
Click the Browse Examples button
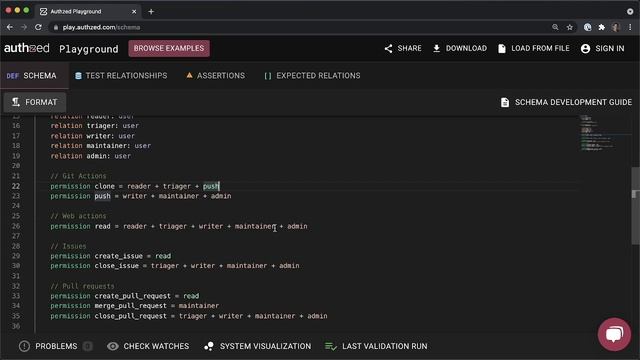(169, 48)
